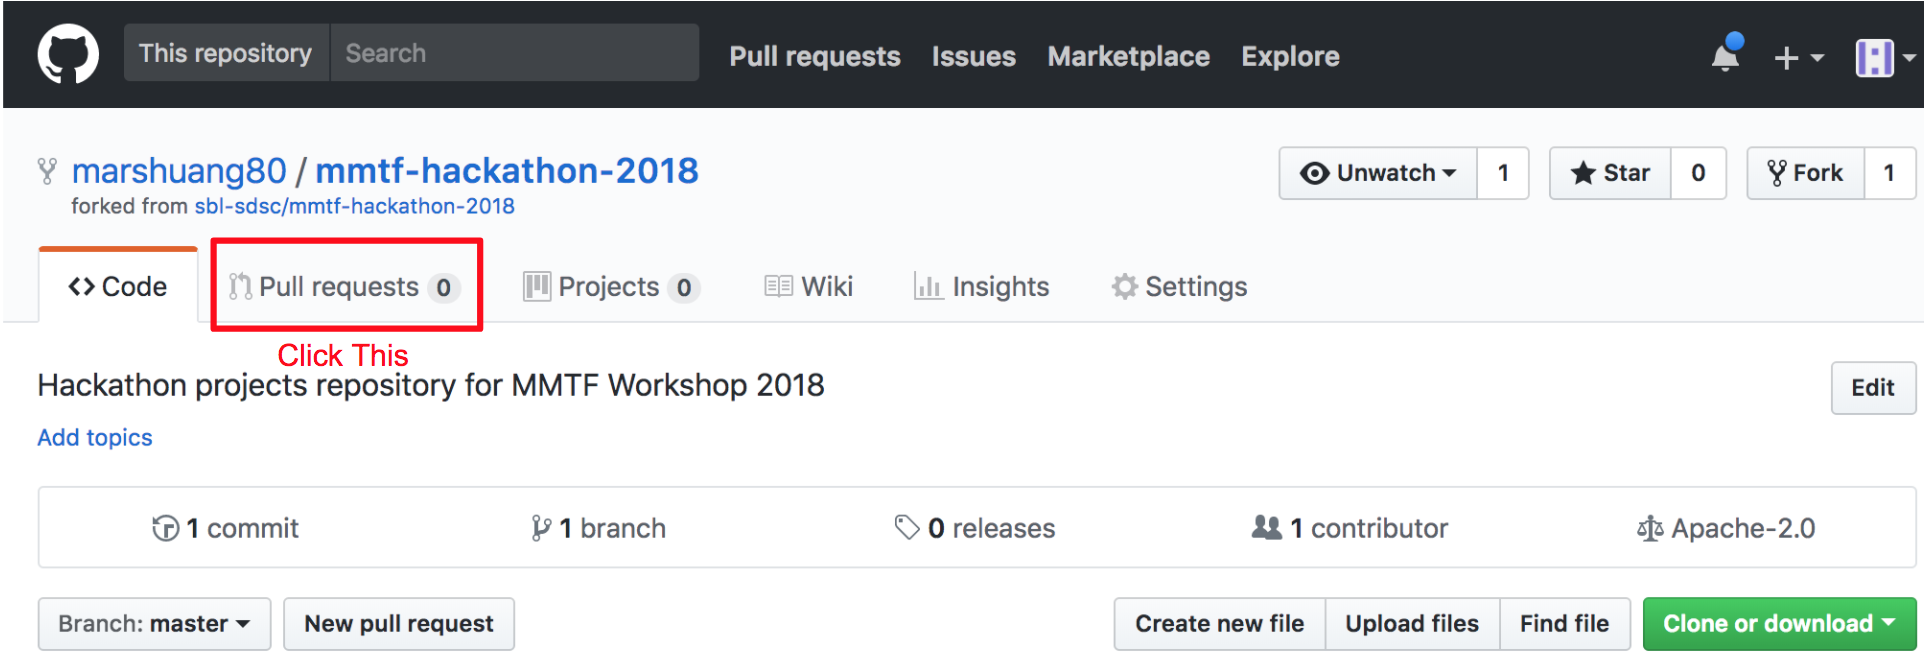Click the gear icon on Settings tab

point(1125,287)
